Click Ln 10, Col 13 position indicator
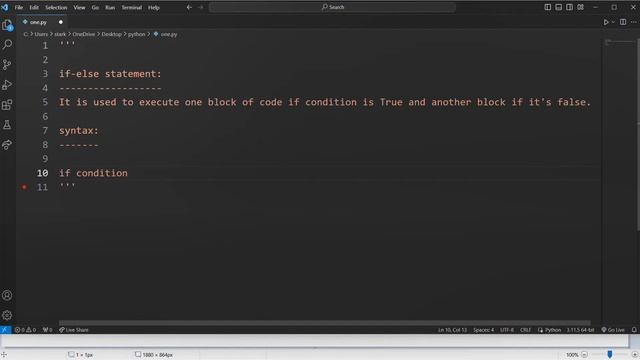 pyautogui.click(x=452, y=330)
